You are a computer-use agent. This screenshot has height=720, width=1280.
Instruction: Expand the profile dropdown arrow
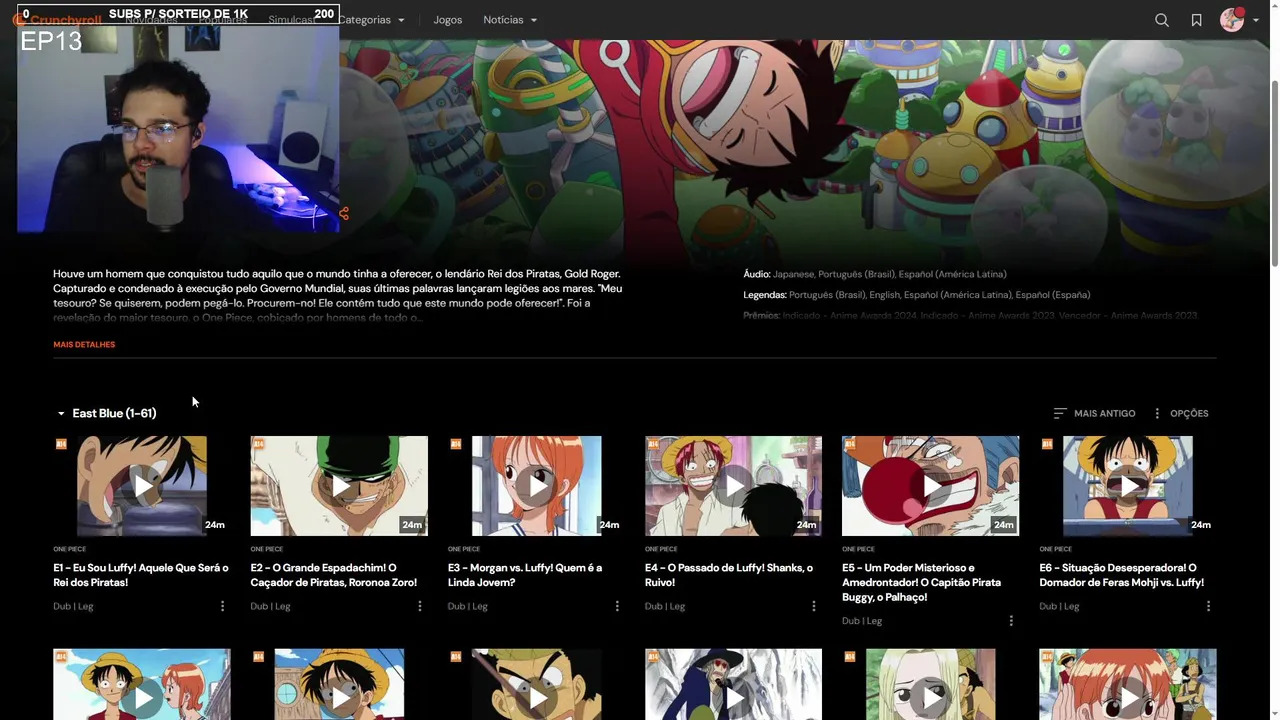1256,20
